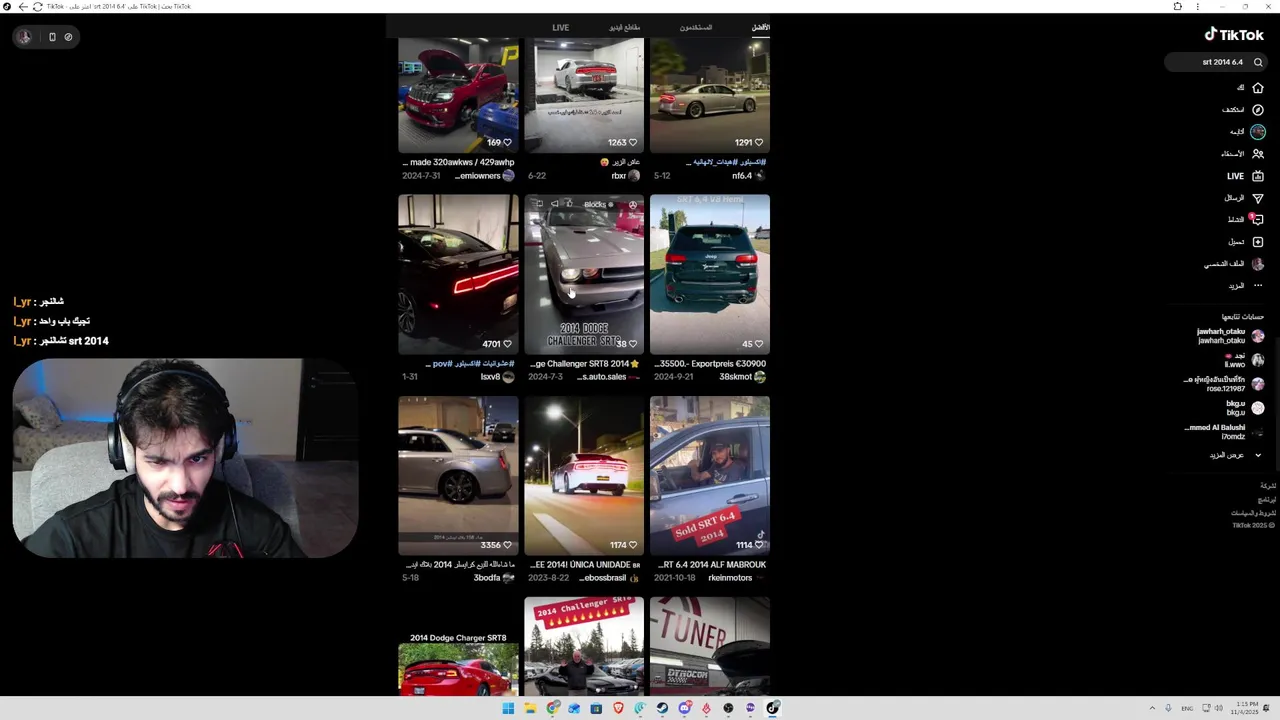Click the notification bell in system tray
Screen dimensions: 1280x720
point(1267,708)
